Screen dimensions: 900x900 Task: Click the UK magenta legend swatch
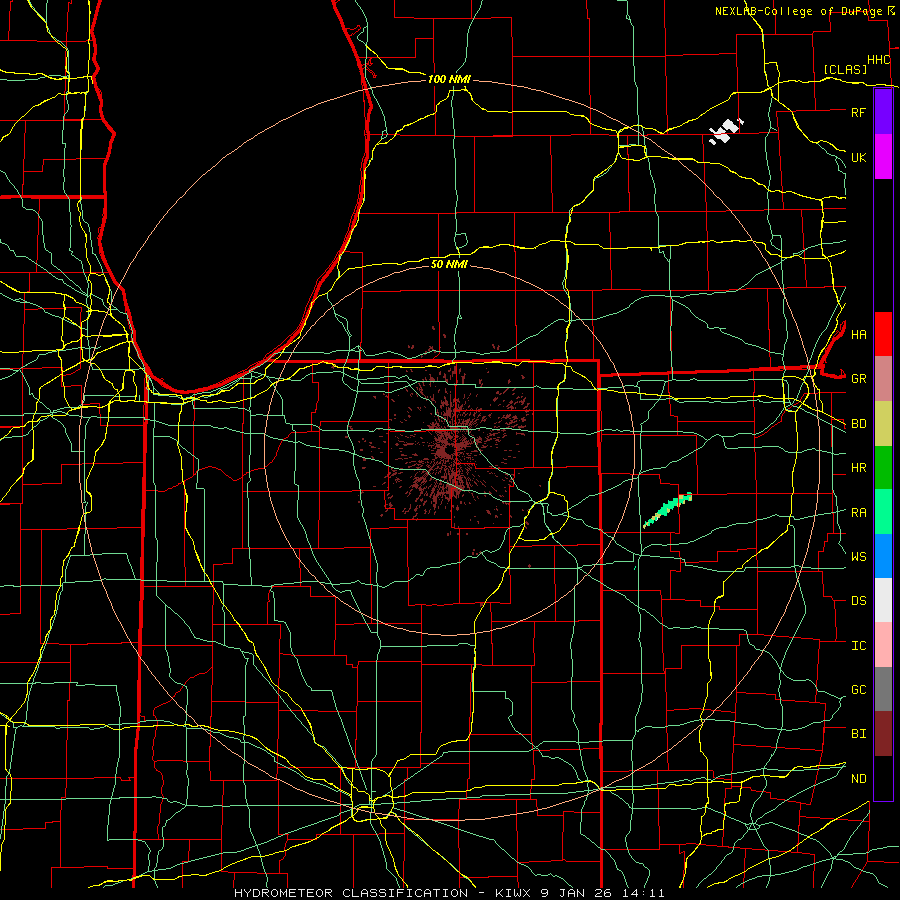click(x=883, y=157)
